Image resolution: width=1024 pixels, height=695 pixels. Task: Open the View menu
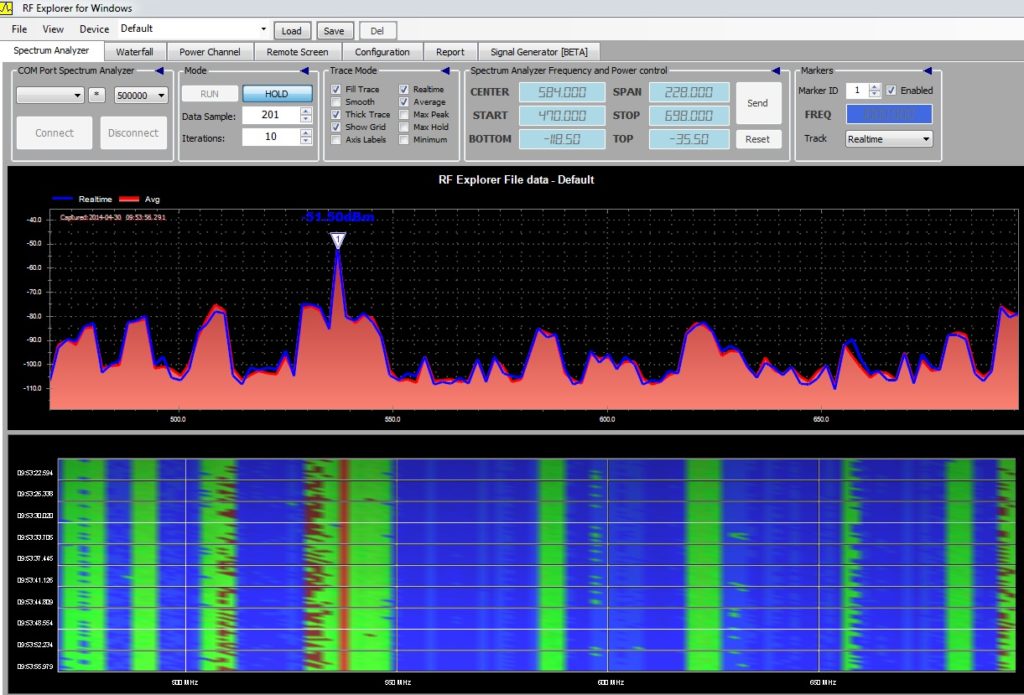click(53, 29)
